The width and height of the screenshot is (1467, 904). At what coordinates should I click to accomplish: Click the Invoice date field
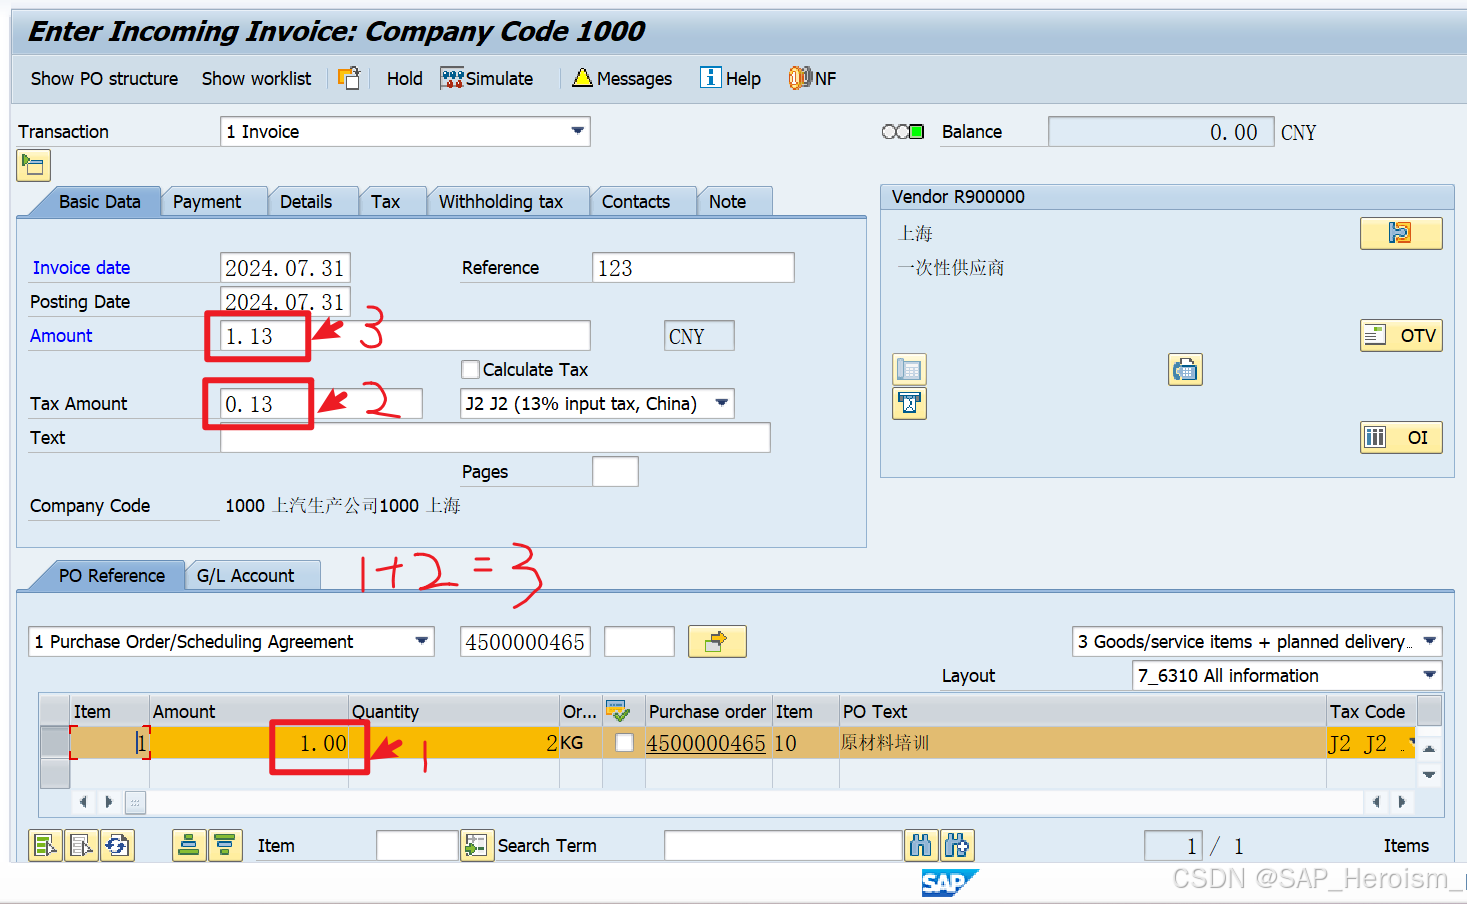(285, 268)
